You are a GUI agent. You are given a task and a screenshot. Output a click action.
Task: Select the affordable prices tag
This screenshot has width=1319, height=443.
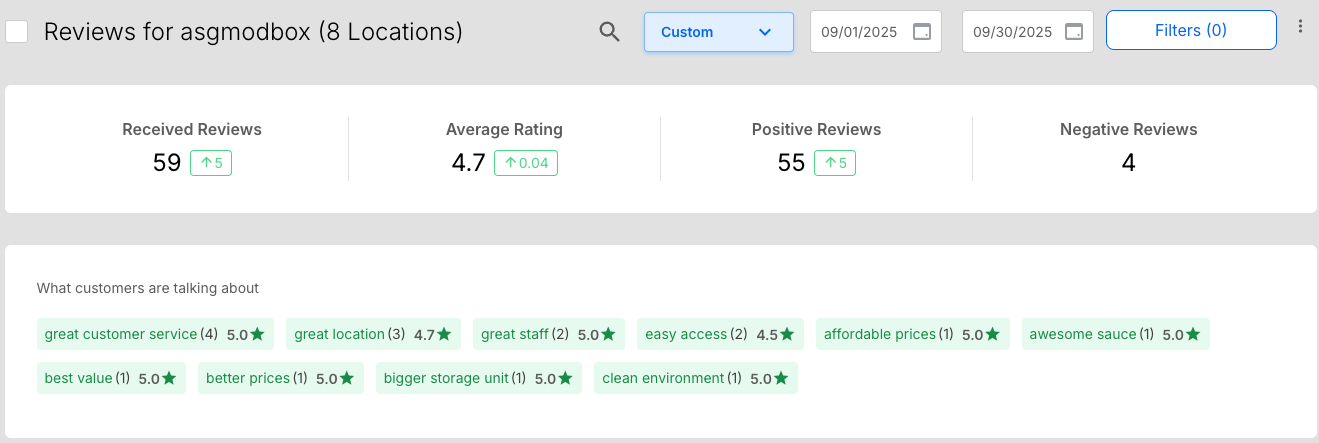tap(912, 334)
